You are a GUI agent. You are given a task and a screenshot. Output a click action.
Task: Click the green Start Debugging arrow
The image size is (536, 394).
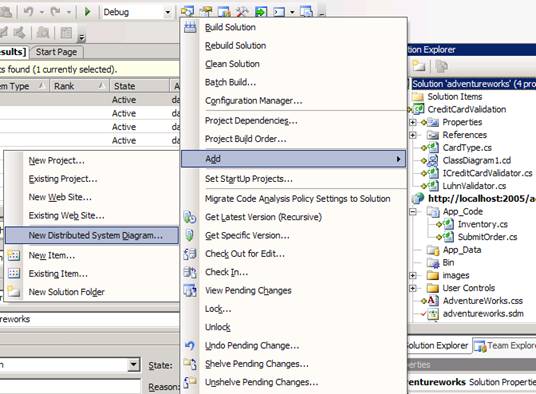[88, 12]
